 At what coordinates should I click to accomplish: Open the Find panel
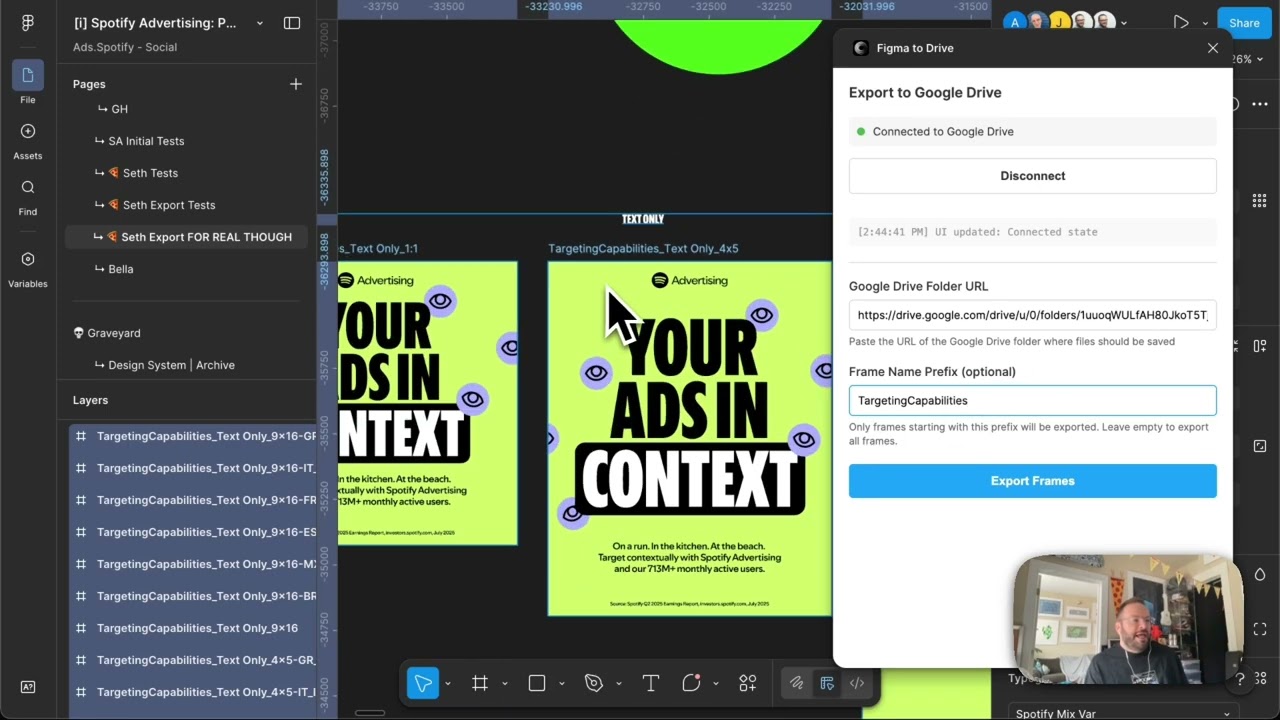click(x=28, y=196)
